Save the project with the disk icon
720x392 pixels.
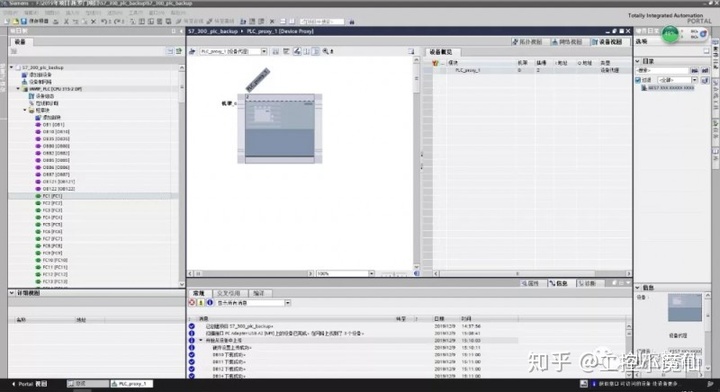coord(23,22)
